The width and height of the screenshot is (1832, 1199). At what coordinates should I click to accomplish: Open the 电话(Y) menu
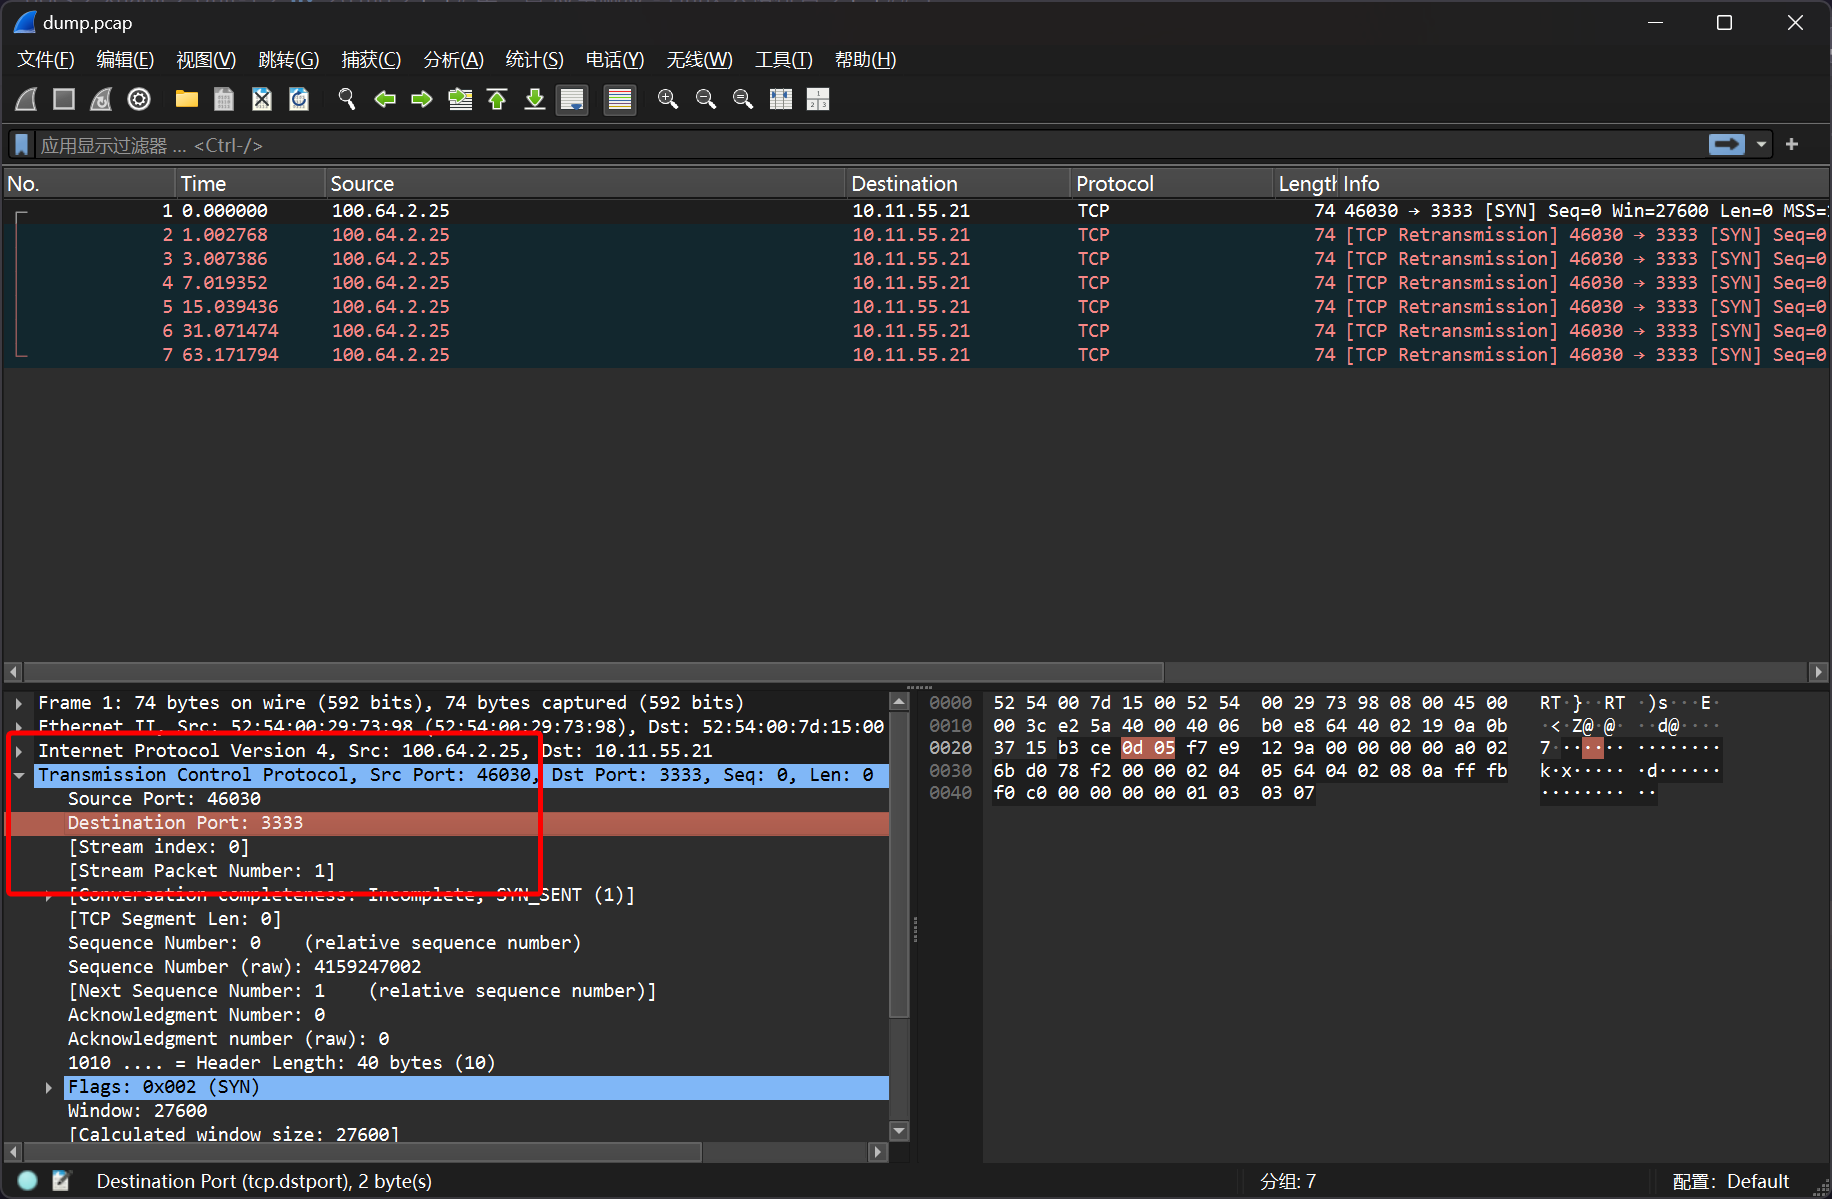point(615,60)
